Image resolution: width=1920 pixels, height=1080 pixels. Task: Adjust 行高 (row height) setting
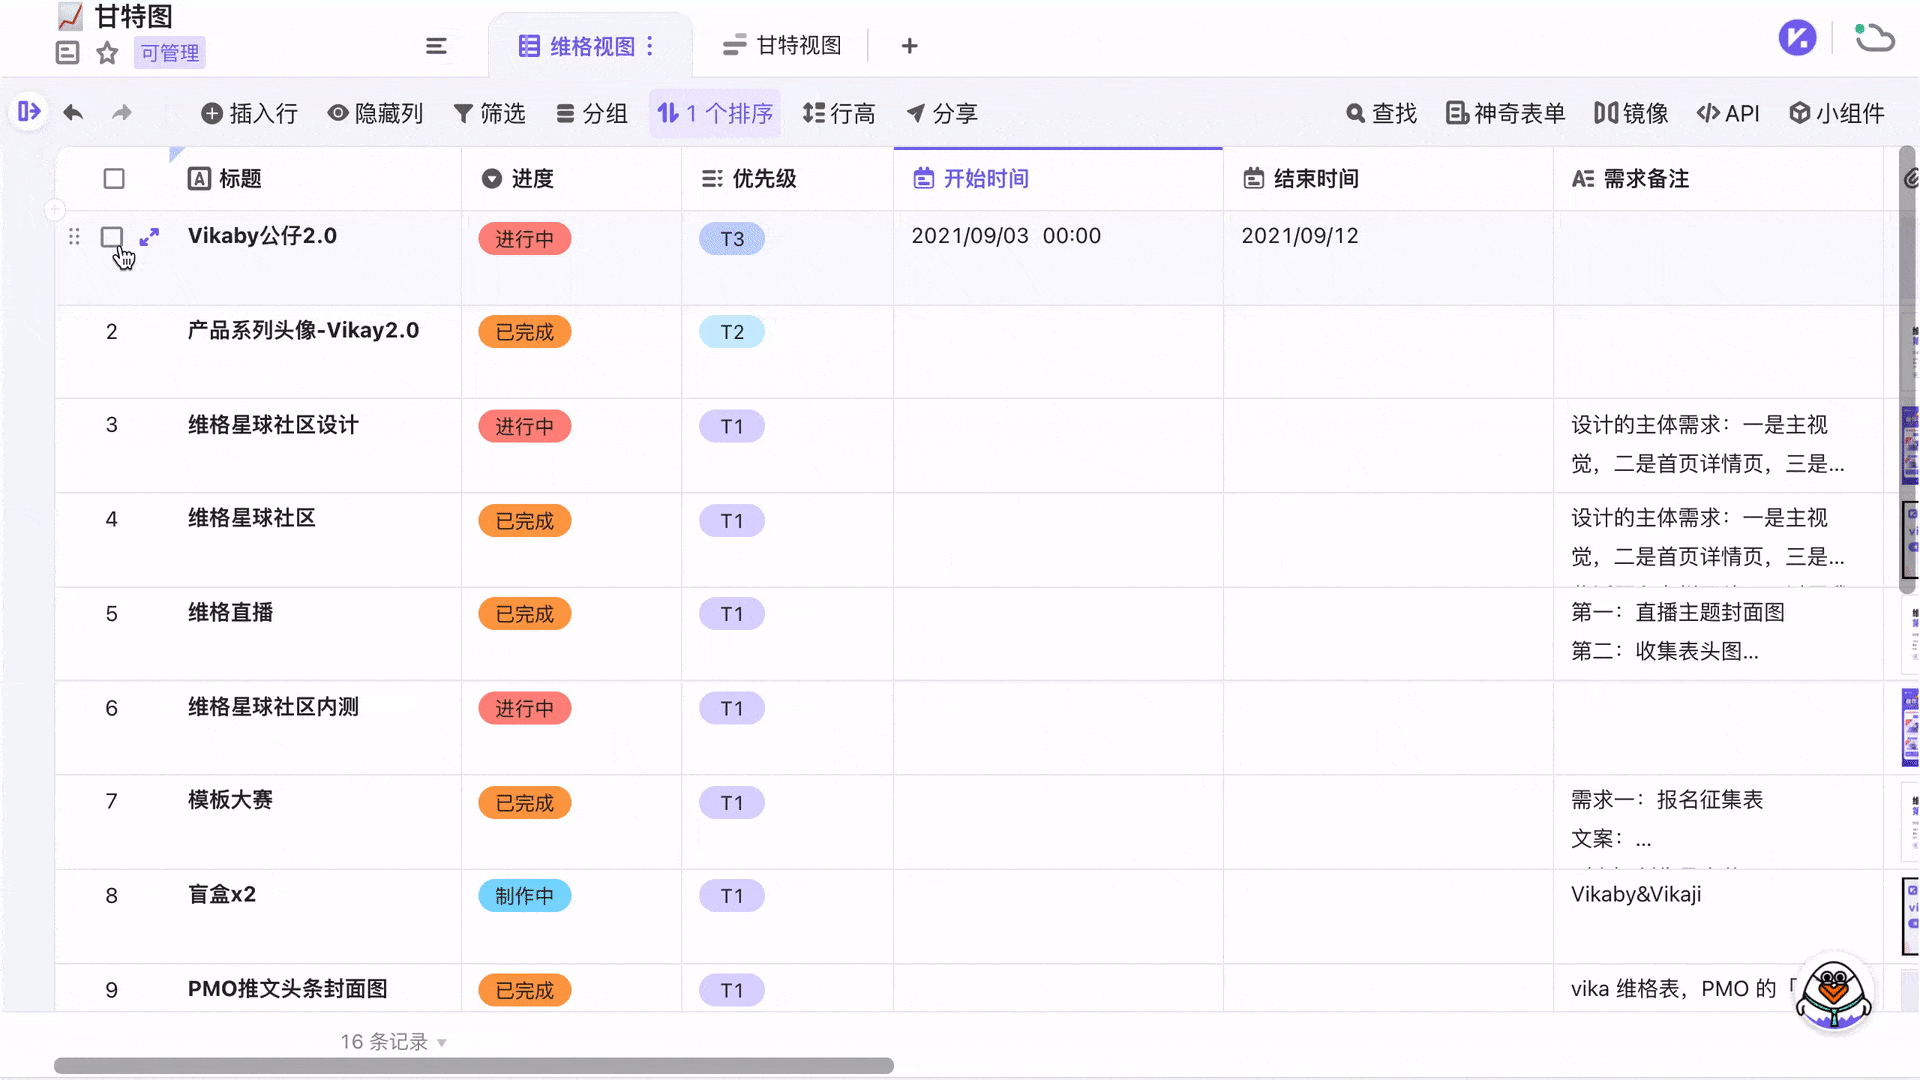coord(839,113)
